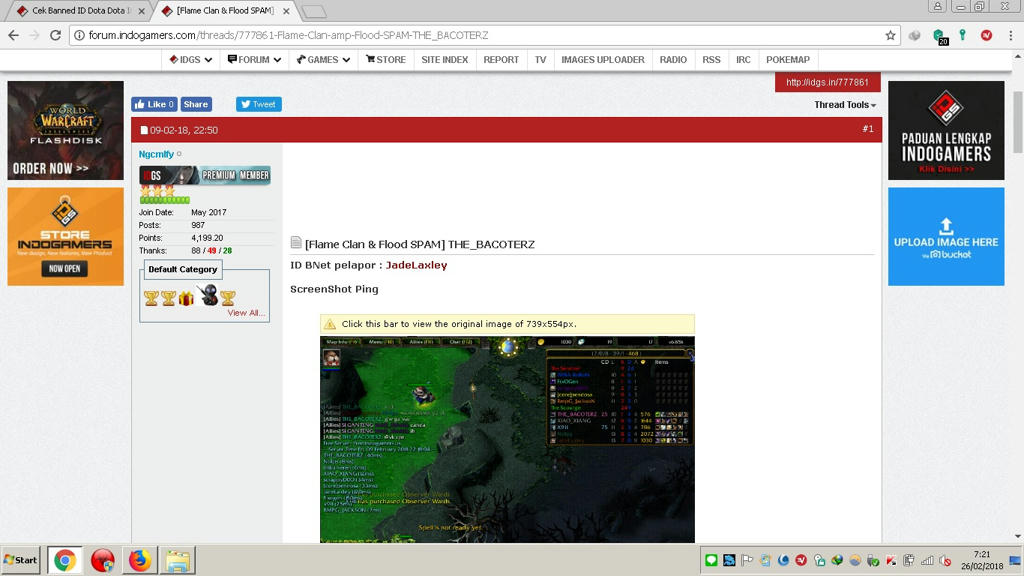Open the Windows Start button
Viewport: 1024px width, 576px height.
point(20,560)
